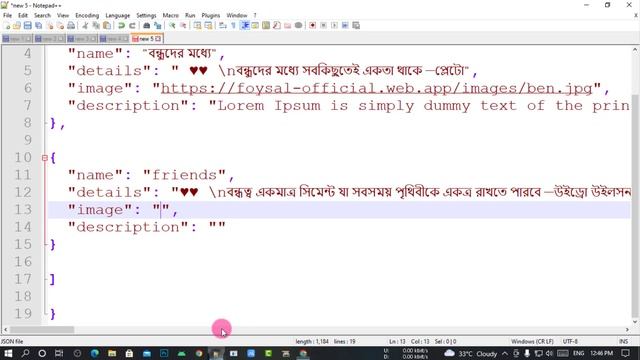The image size is (640, 360).
Task: Cut selection with the scissors icon
Action: click(85, 26)
